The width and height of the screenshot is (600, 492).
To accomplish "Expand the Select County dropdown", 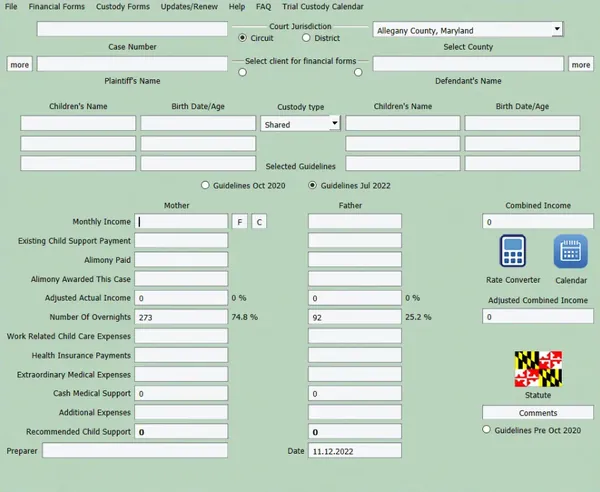I will point(557,29).
